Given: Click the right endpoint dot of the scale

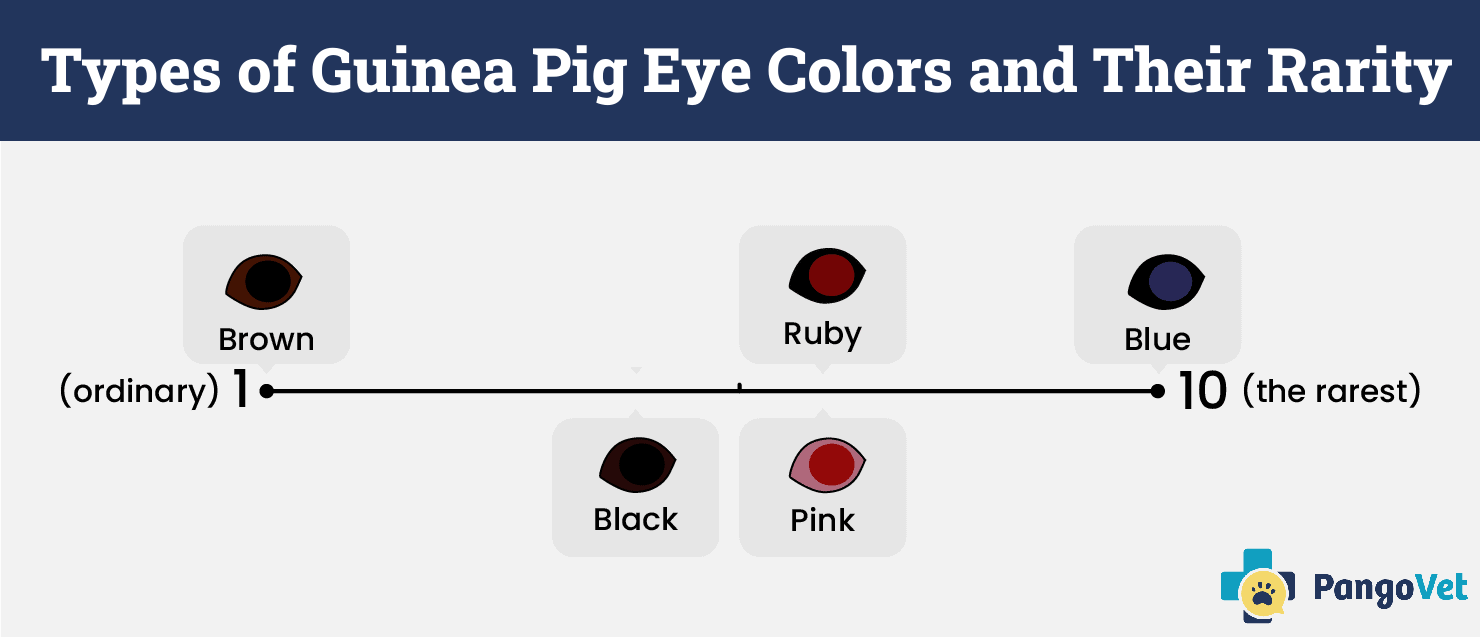Looking at the screenshot, I should click(1157, 391).
